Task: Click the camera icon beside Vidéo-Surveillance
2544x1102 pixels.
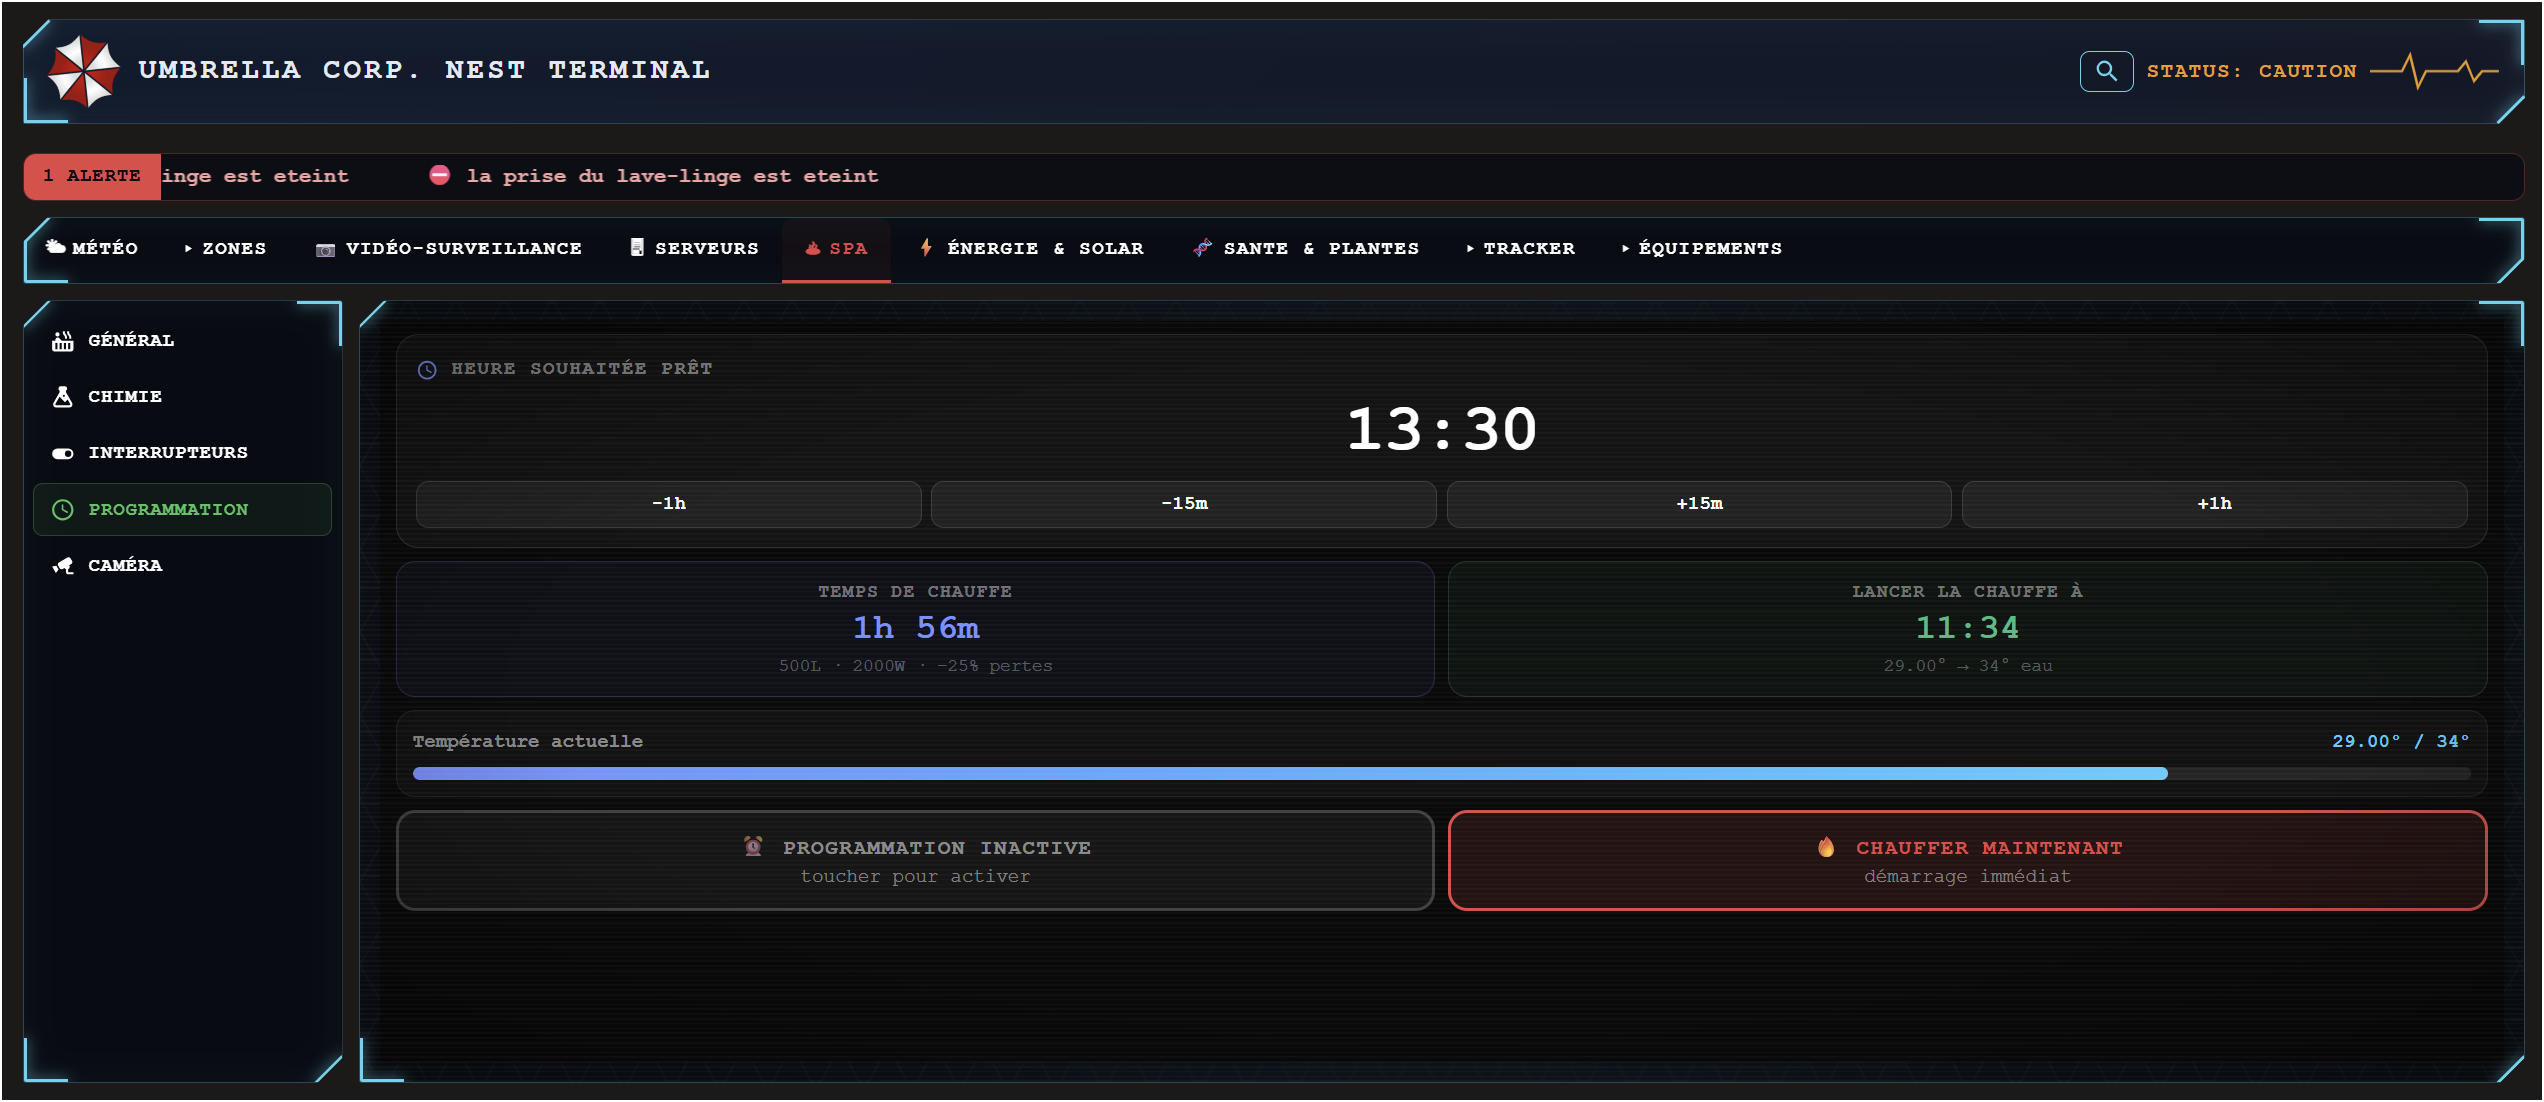Action: pos(325,249)
